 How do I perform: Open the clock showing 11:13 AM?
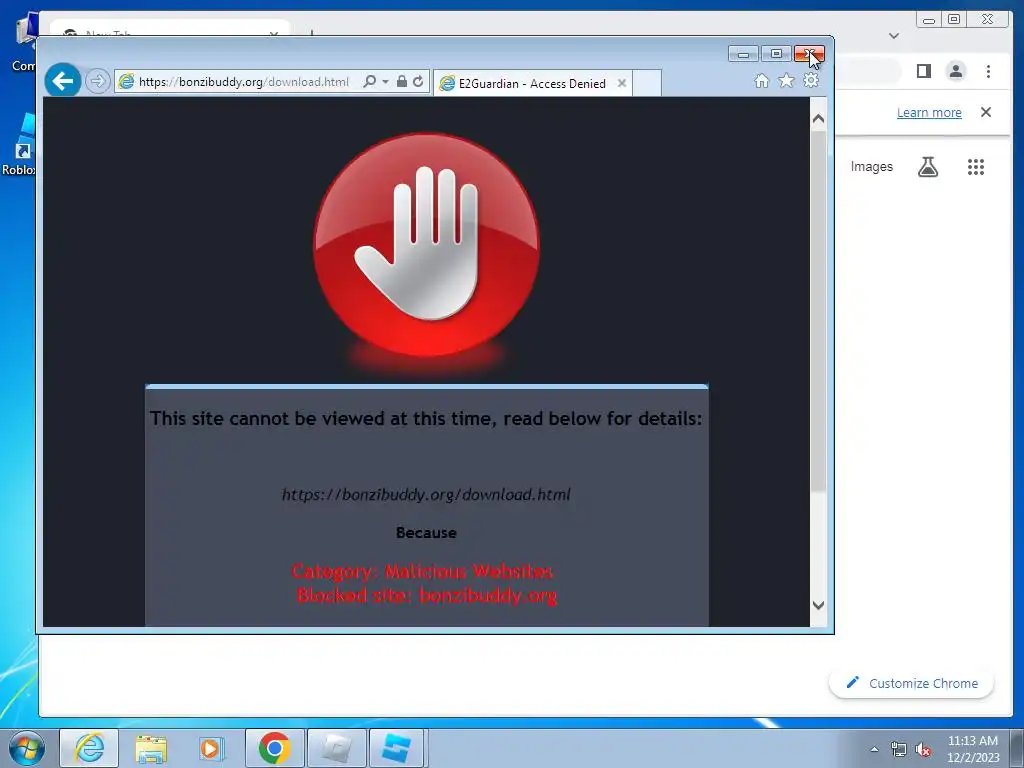(972, 749)
